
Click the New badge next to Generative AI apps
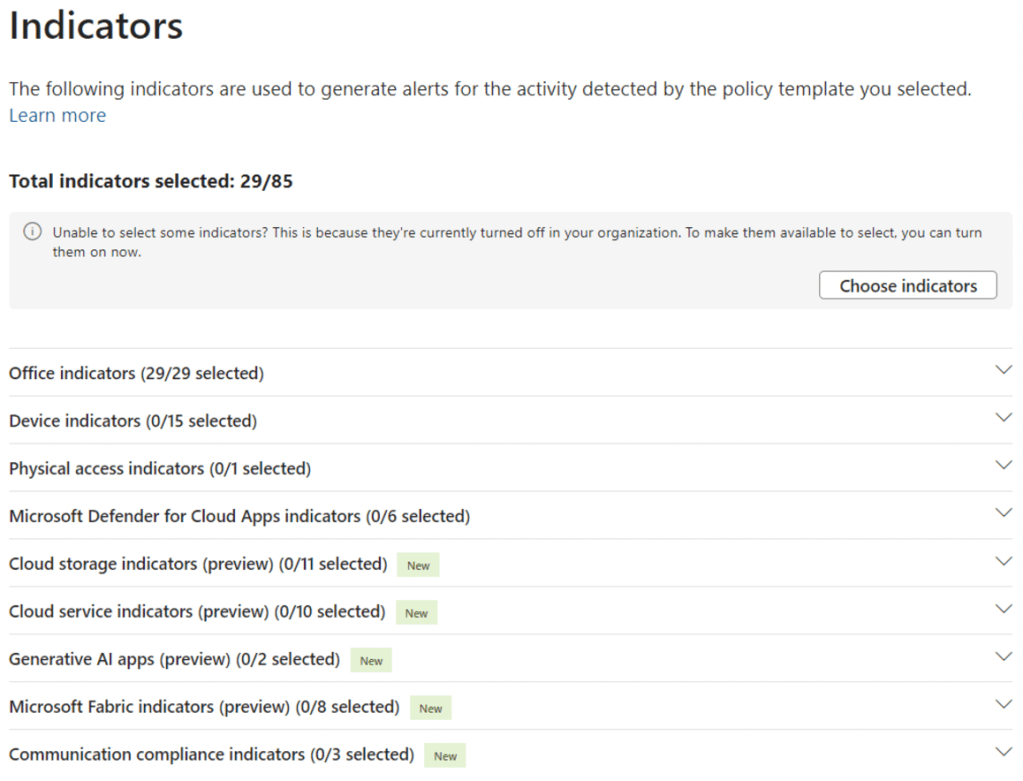[371, 661]
